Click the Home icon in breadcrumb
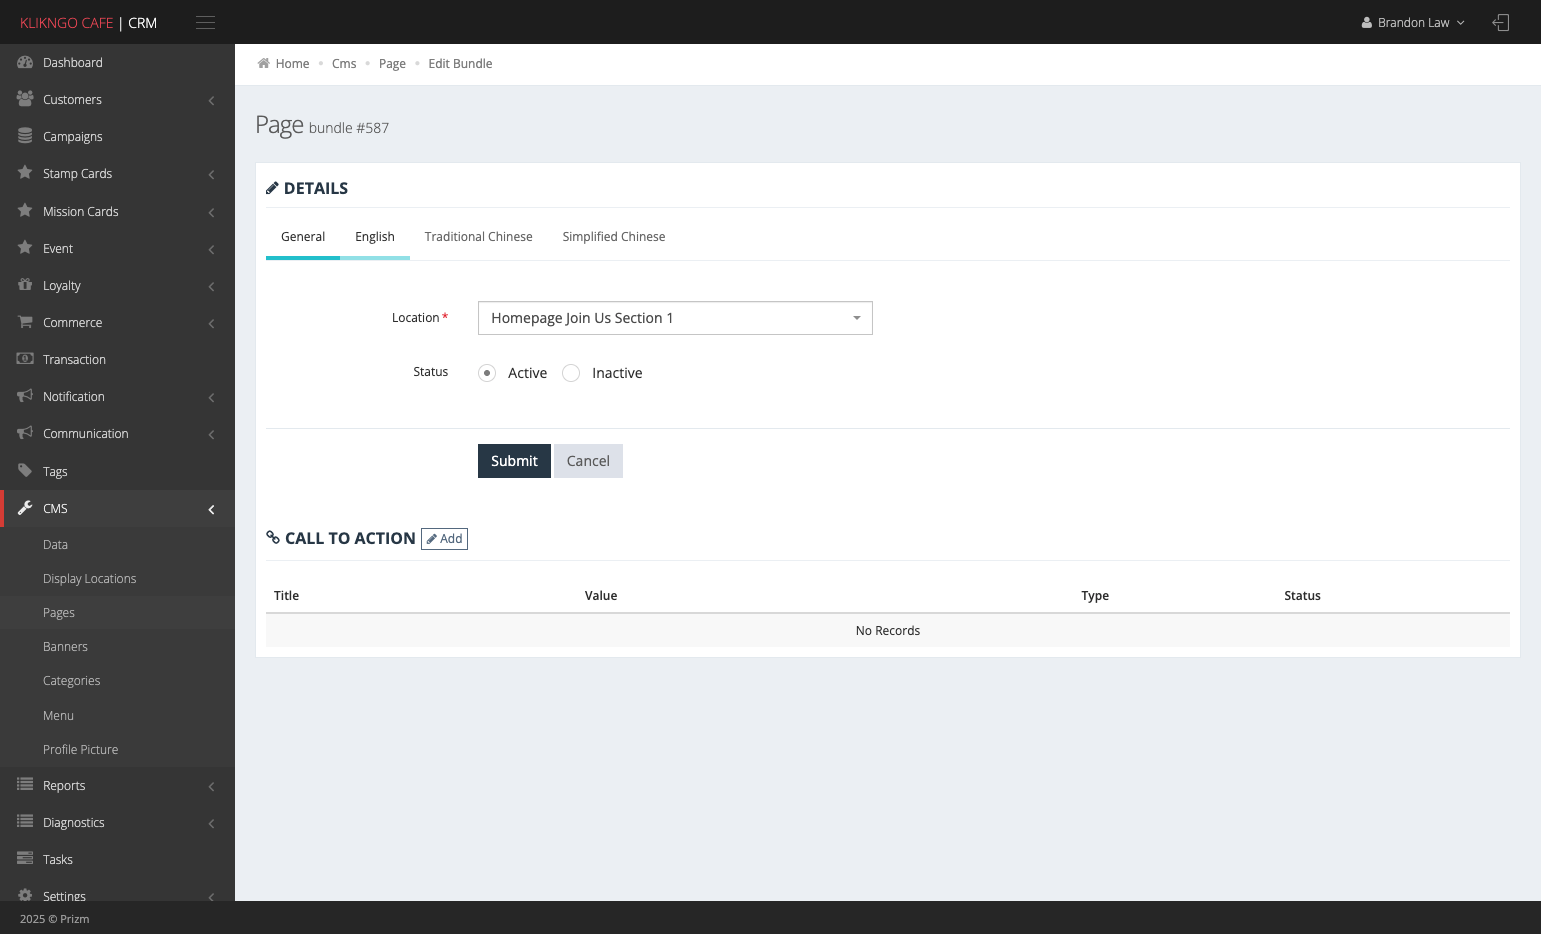This screenshot has width=1541, height=934. pos(263,63)
